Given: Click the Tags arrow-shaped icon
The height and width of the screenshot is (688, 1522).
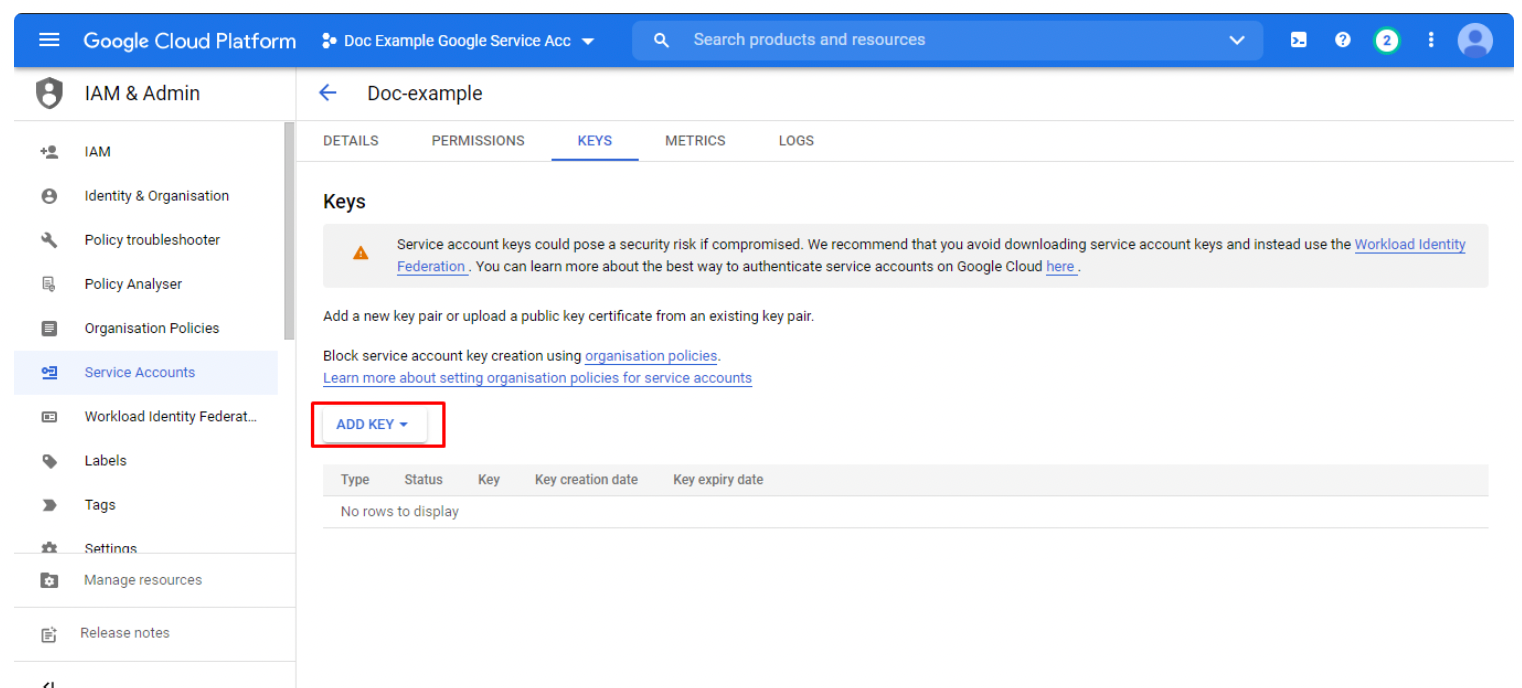Looking at the screenshot, I should [x=49, y=505].
